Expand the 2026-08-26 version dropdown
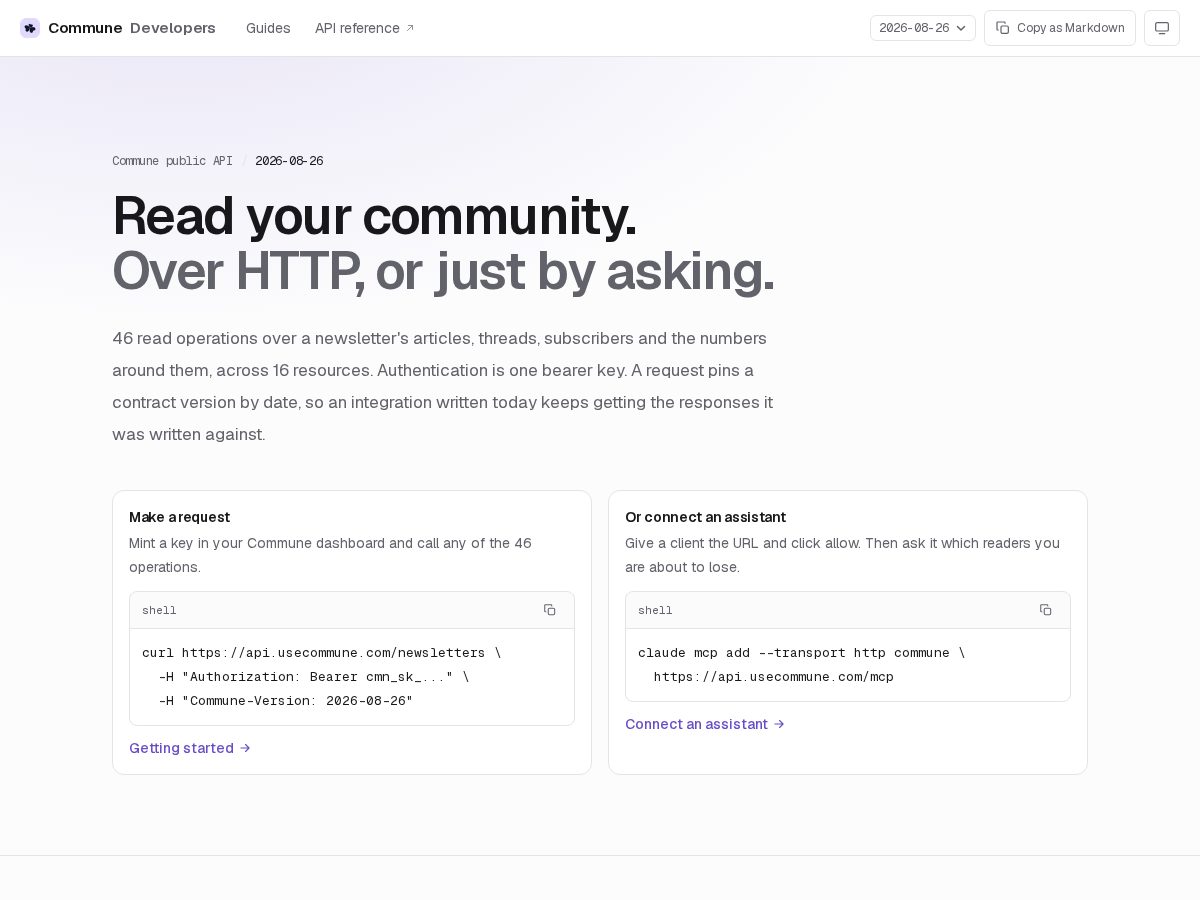 (x=923, y=28)
